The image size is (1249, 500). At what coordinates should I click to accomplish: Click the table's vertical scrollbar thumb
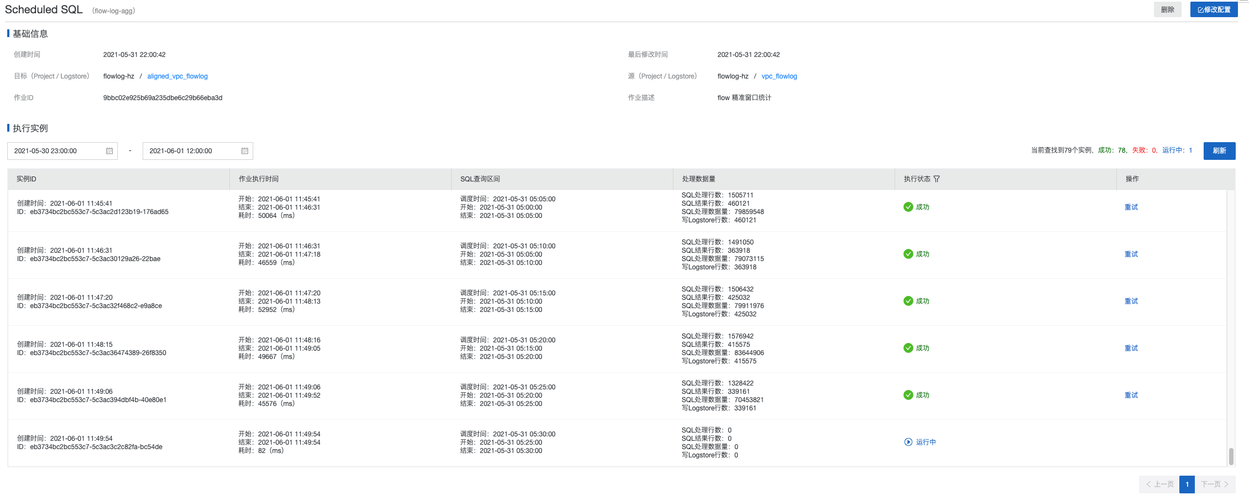click(1231, 456)
